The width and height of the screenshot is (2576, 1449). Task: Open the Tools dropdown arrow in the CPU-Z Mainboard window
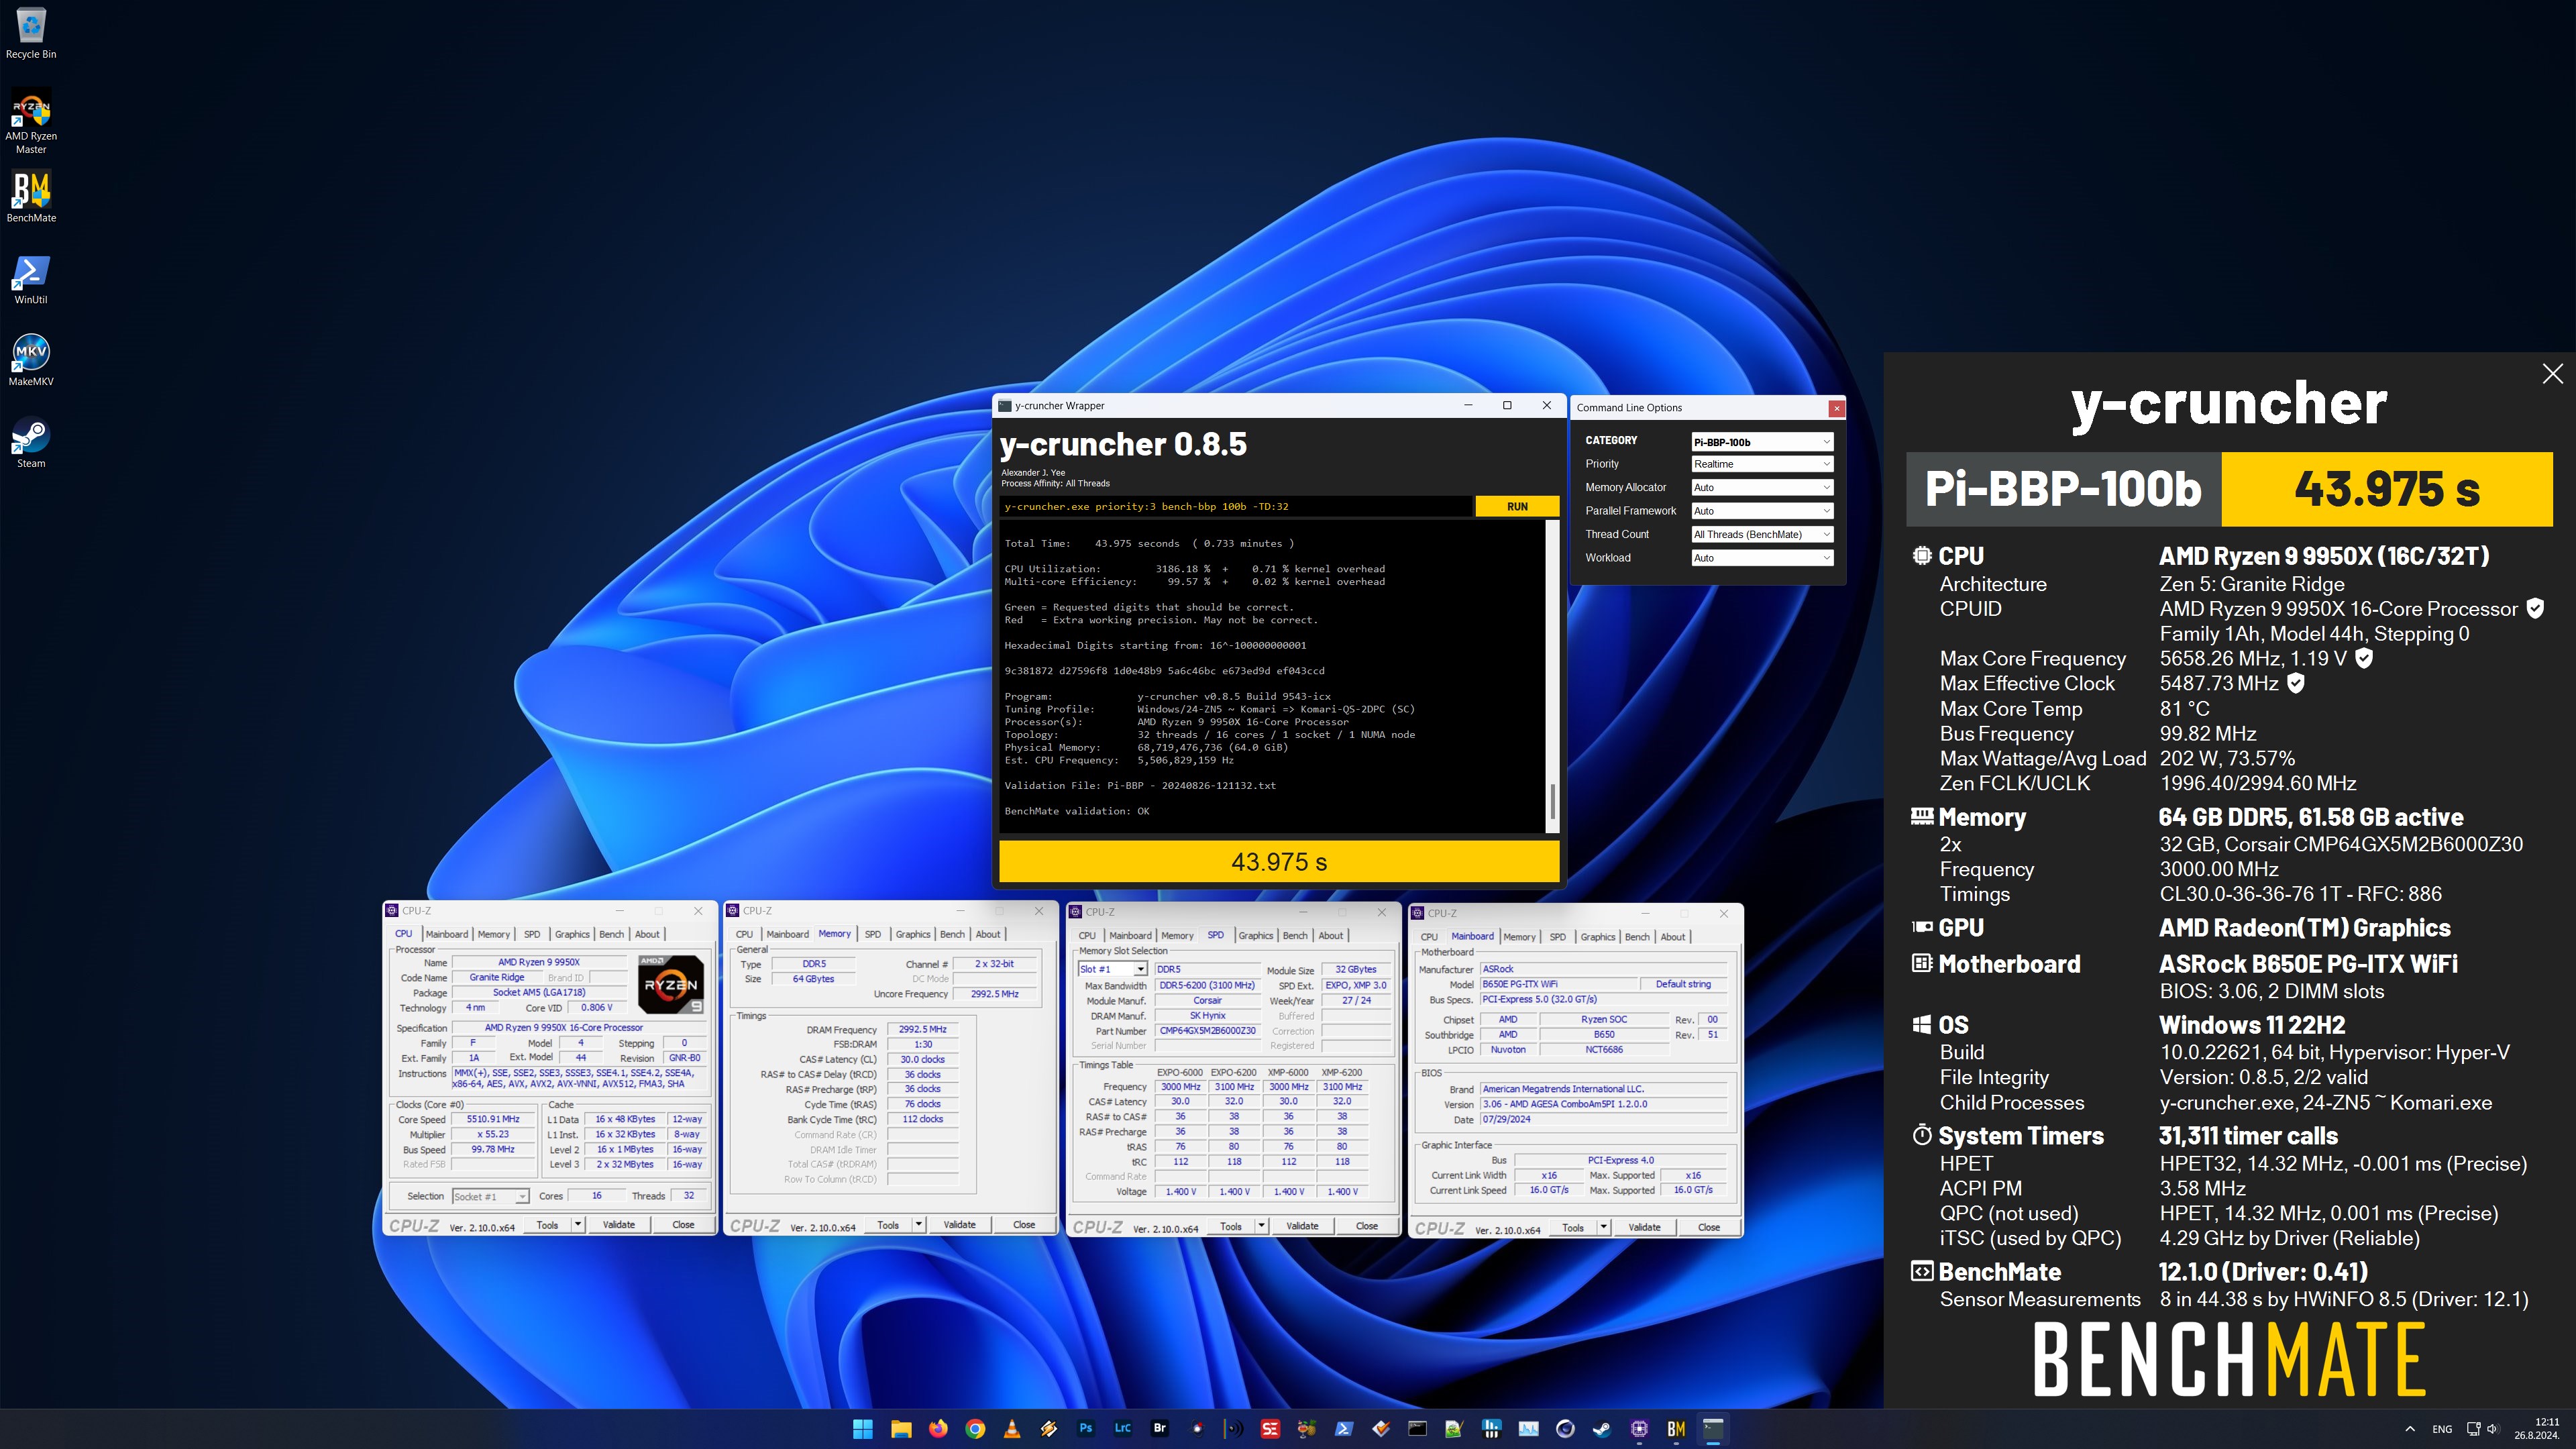point(1603,1228)
